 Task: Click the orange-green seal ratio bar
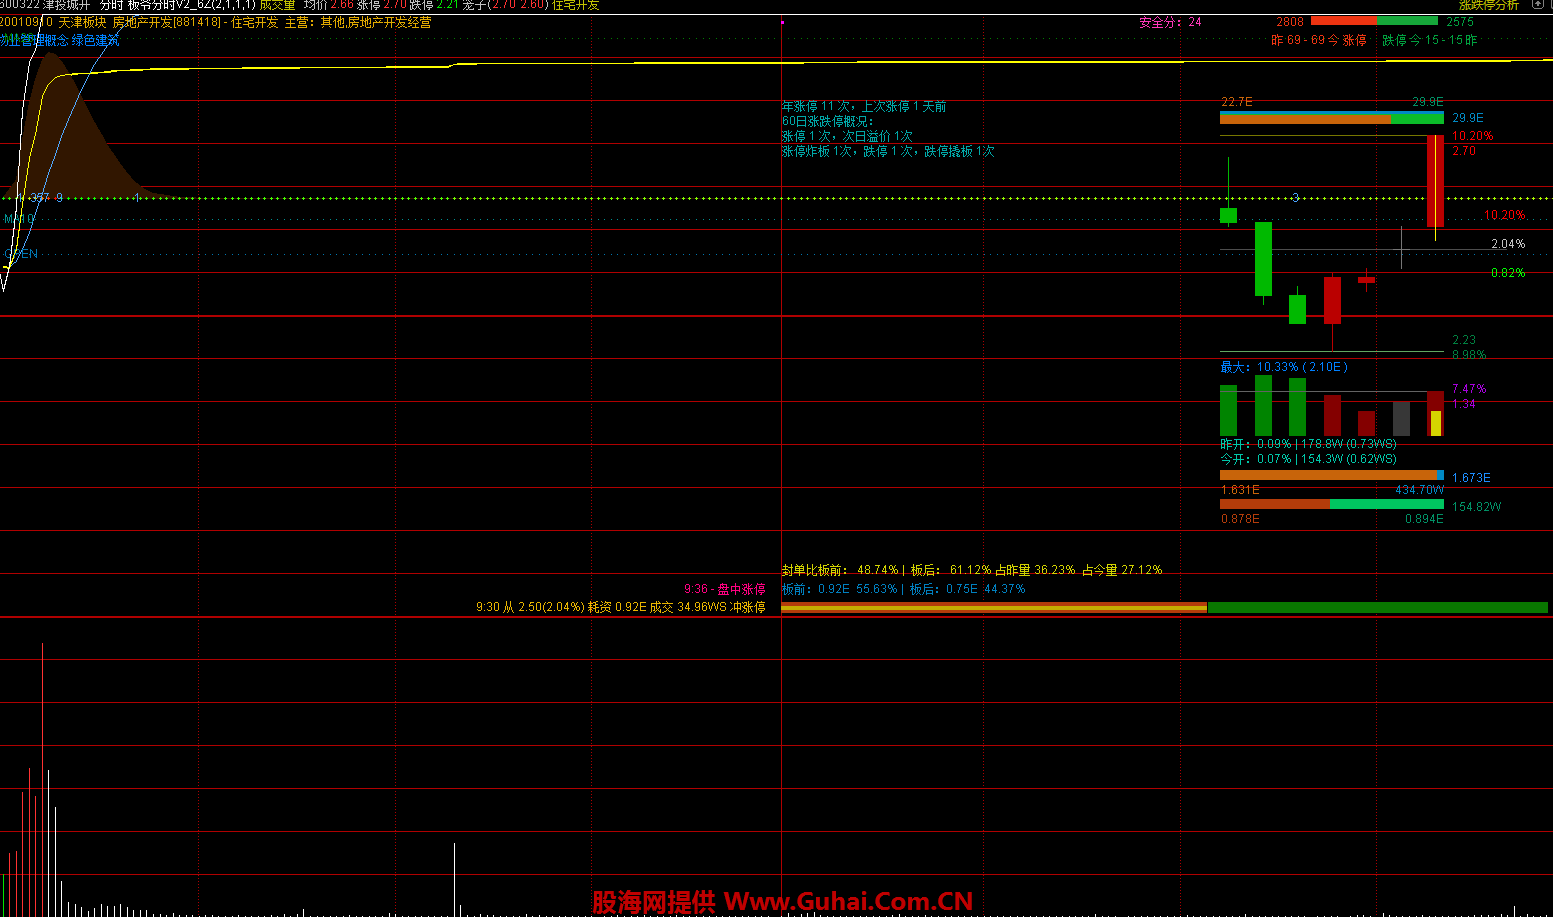1164,607
